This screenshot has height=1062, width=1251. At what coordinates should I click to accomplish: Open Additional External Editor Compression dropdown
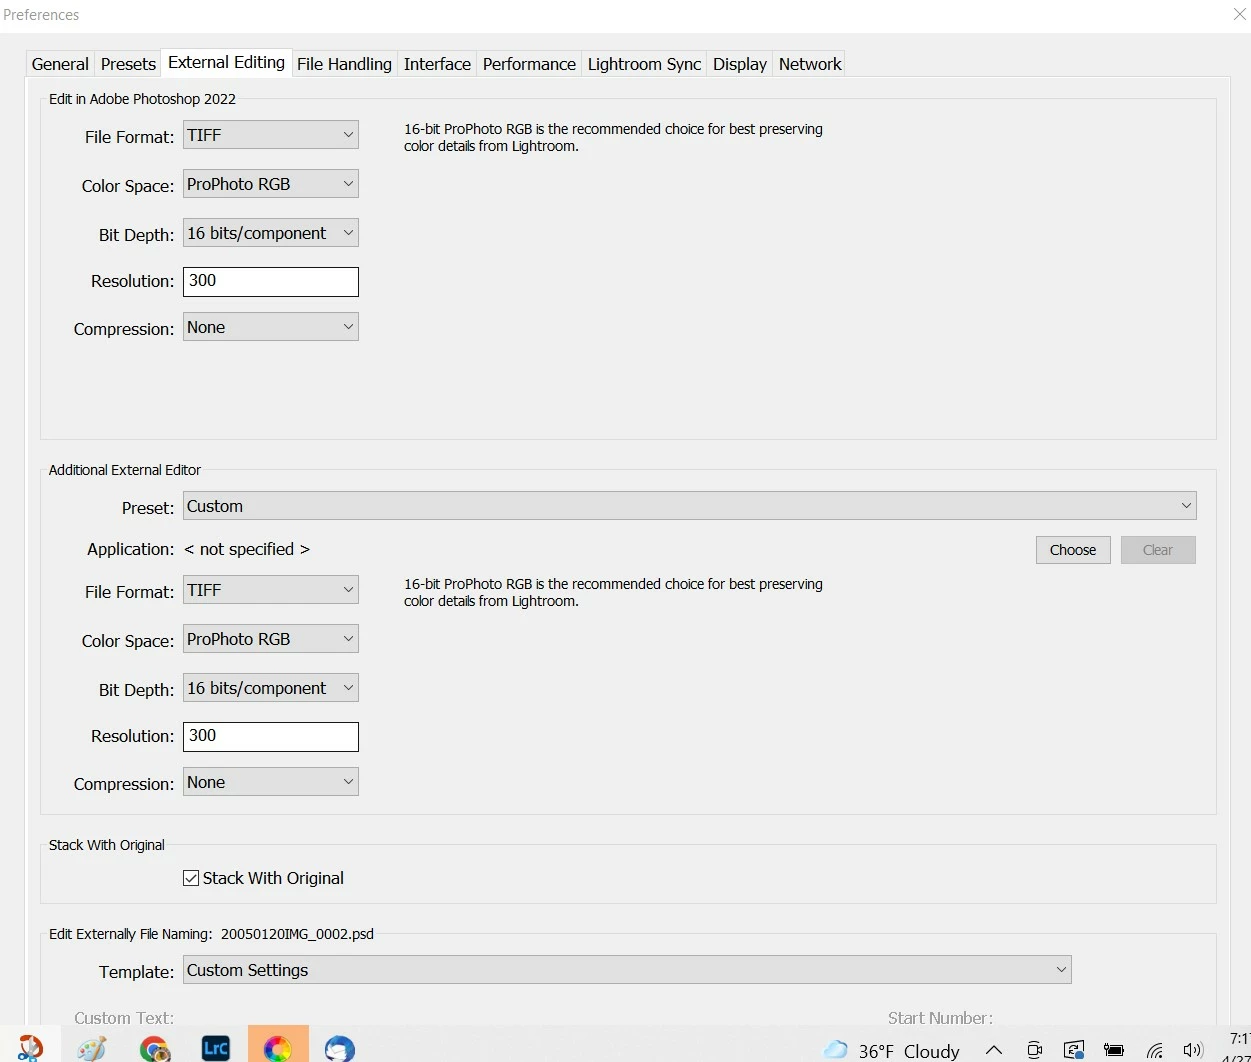coord(271,782)
